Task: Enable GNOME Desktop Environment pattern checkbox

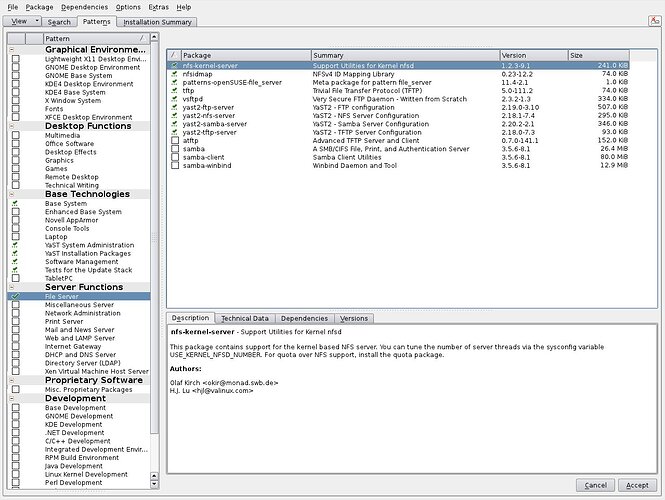Action: [16, 67]
